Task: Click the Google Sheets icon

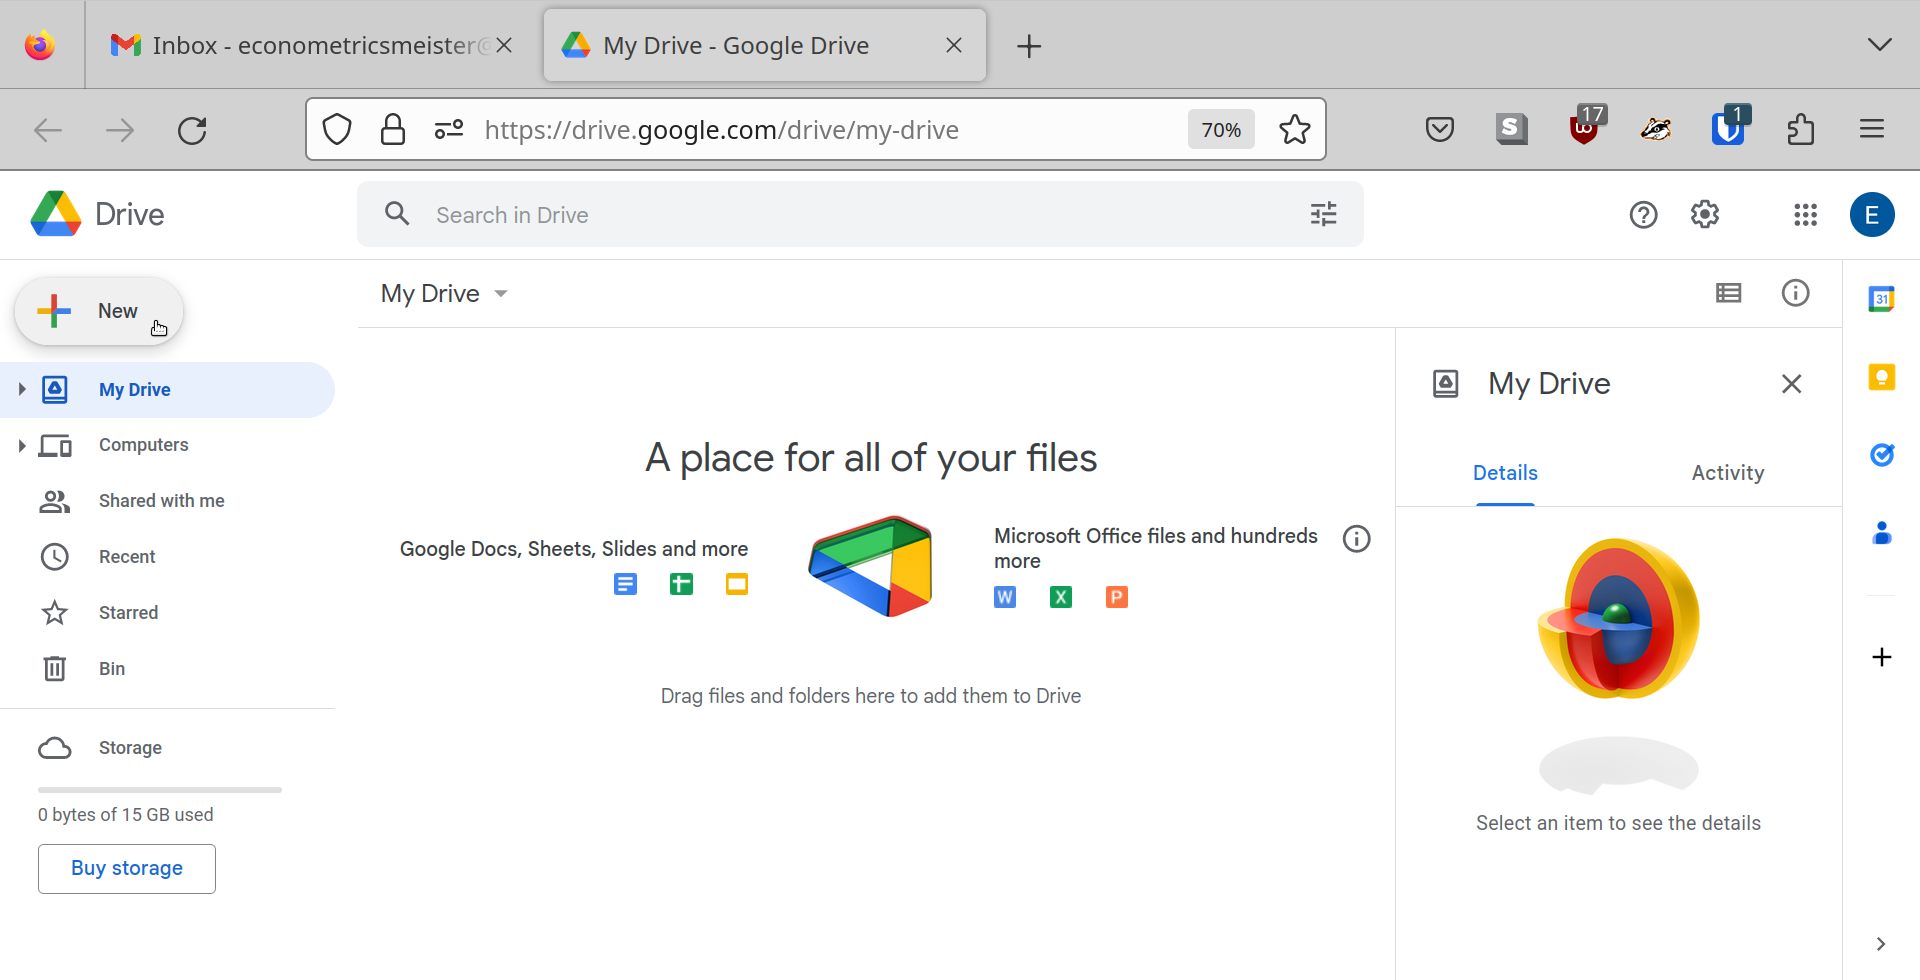Action: tap(681, 584)
